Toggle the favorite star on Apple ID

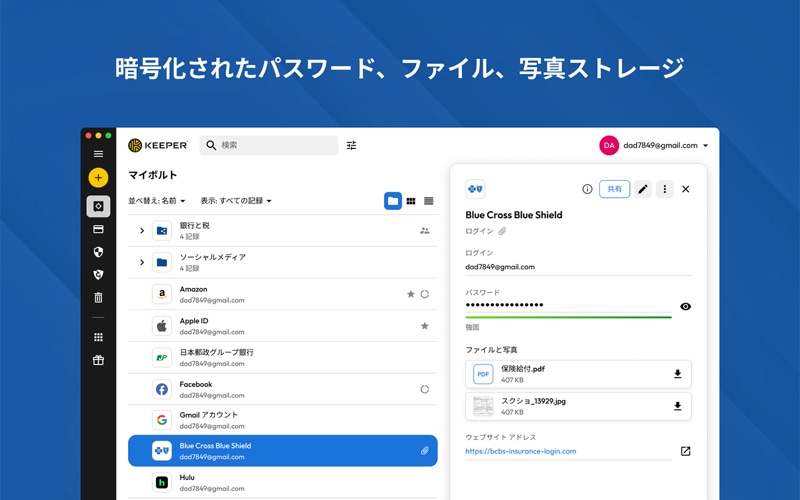(424, 326)
